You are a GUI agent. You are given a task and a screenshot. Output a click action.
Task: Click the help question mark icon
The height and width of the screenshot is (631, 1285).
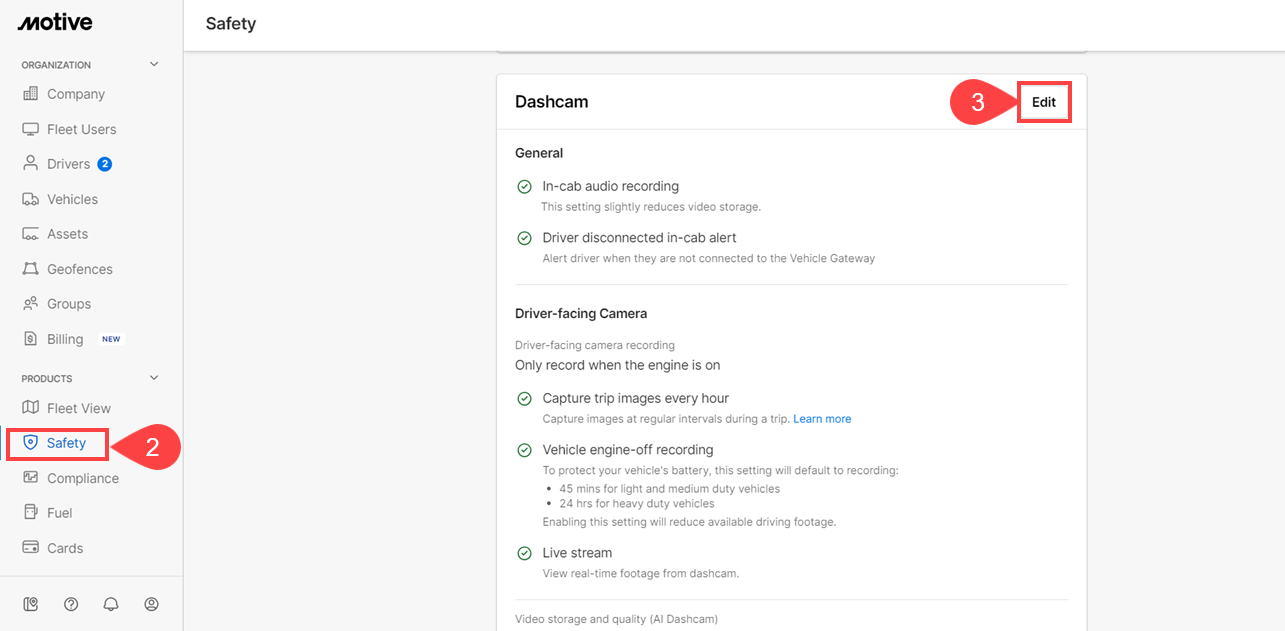71,604
